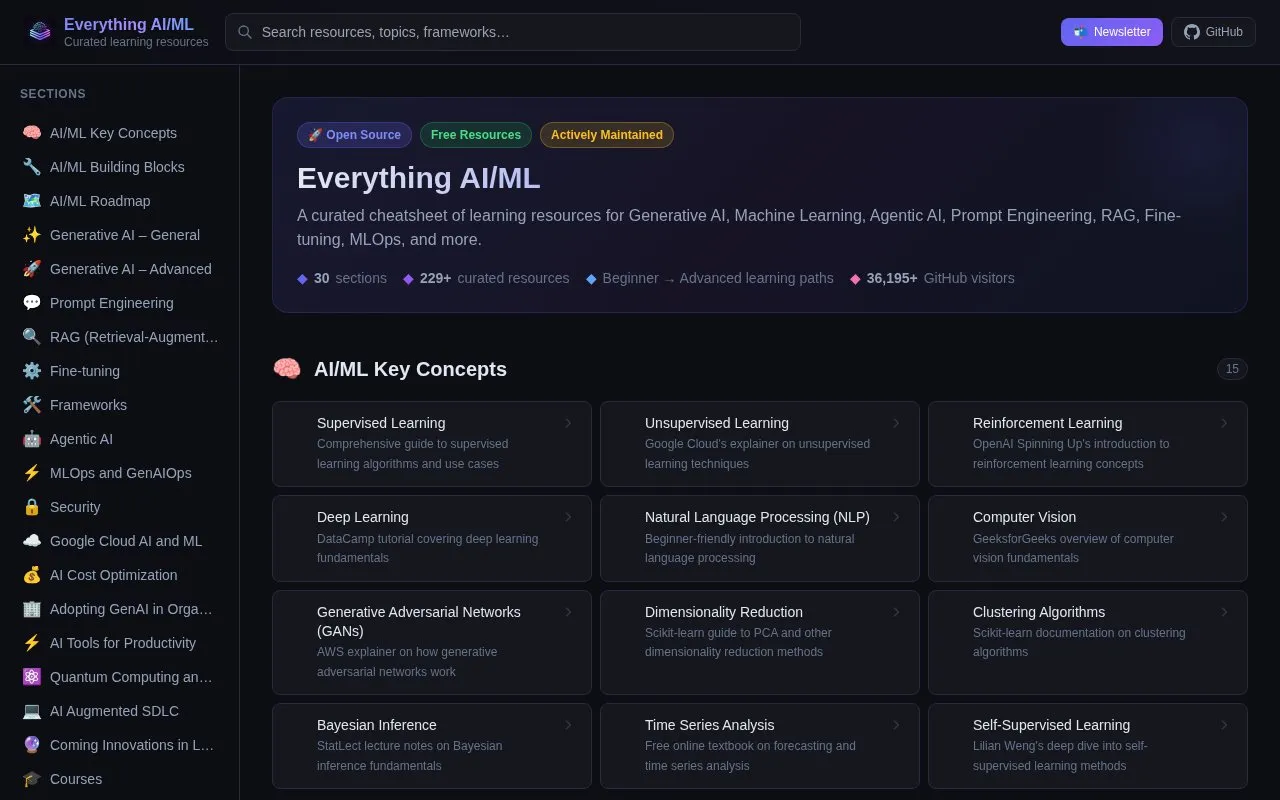Open Time Series Analysis card chevron
Screen dimensions: 1280x800
(x=896, y=725)
